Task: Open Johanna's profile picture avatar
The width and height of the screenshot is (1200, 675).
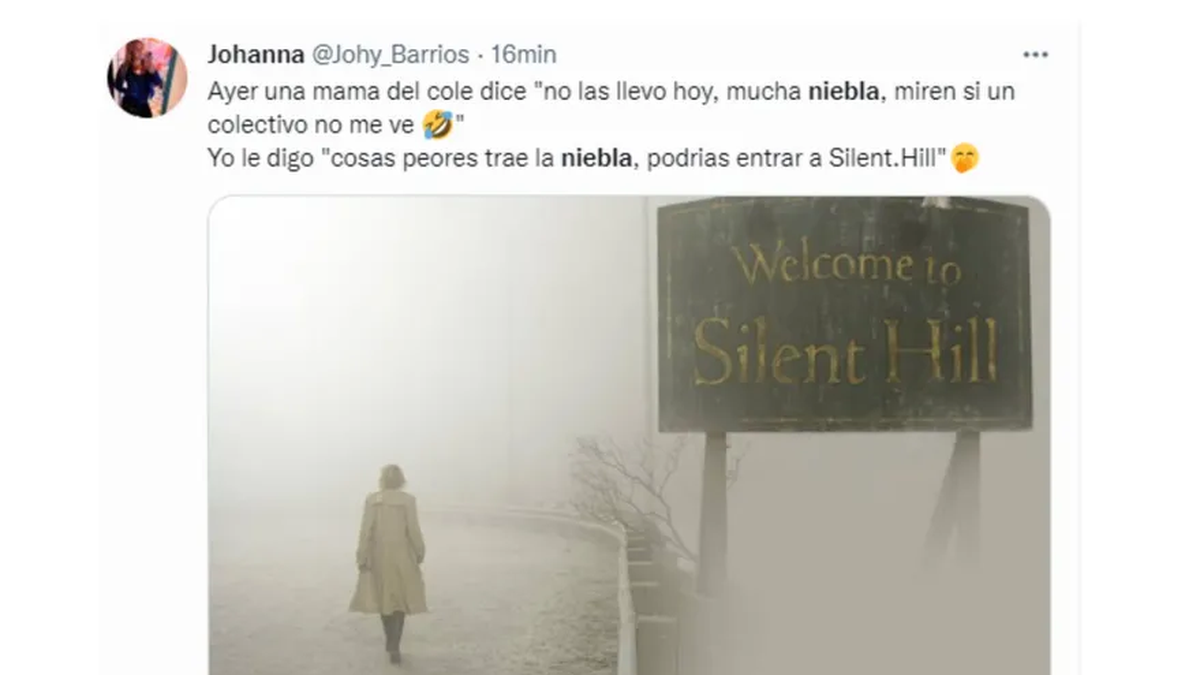Action: click(147, 78)
